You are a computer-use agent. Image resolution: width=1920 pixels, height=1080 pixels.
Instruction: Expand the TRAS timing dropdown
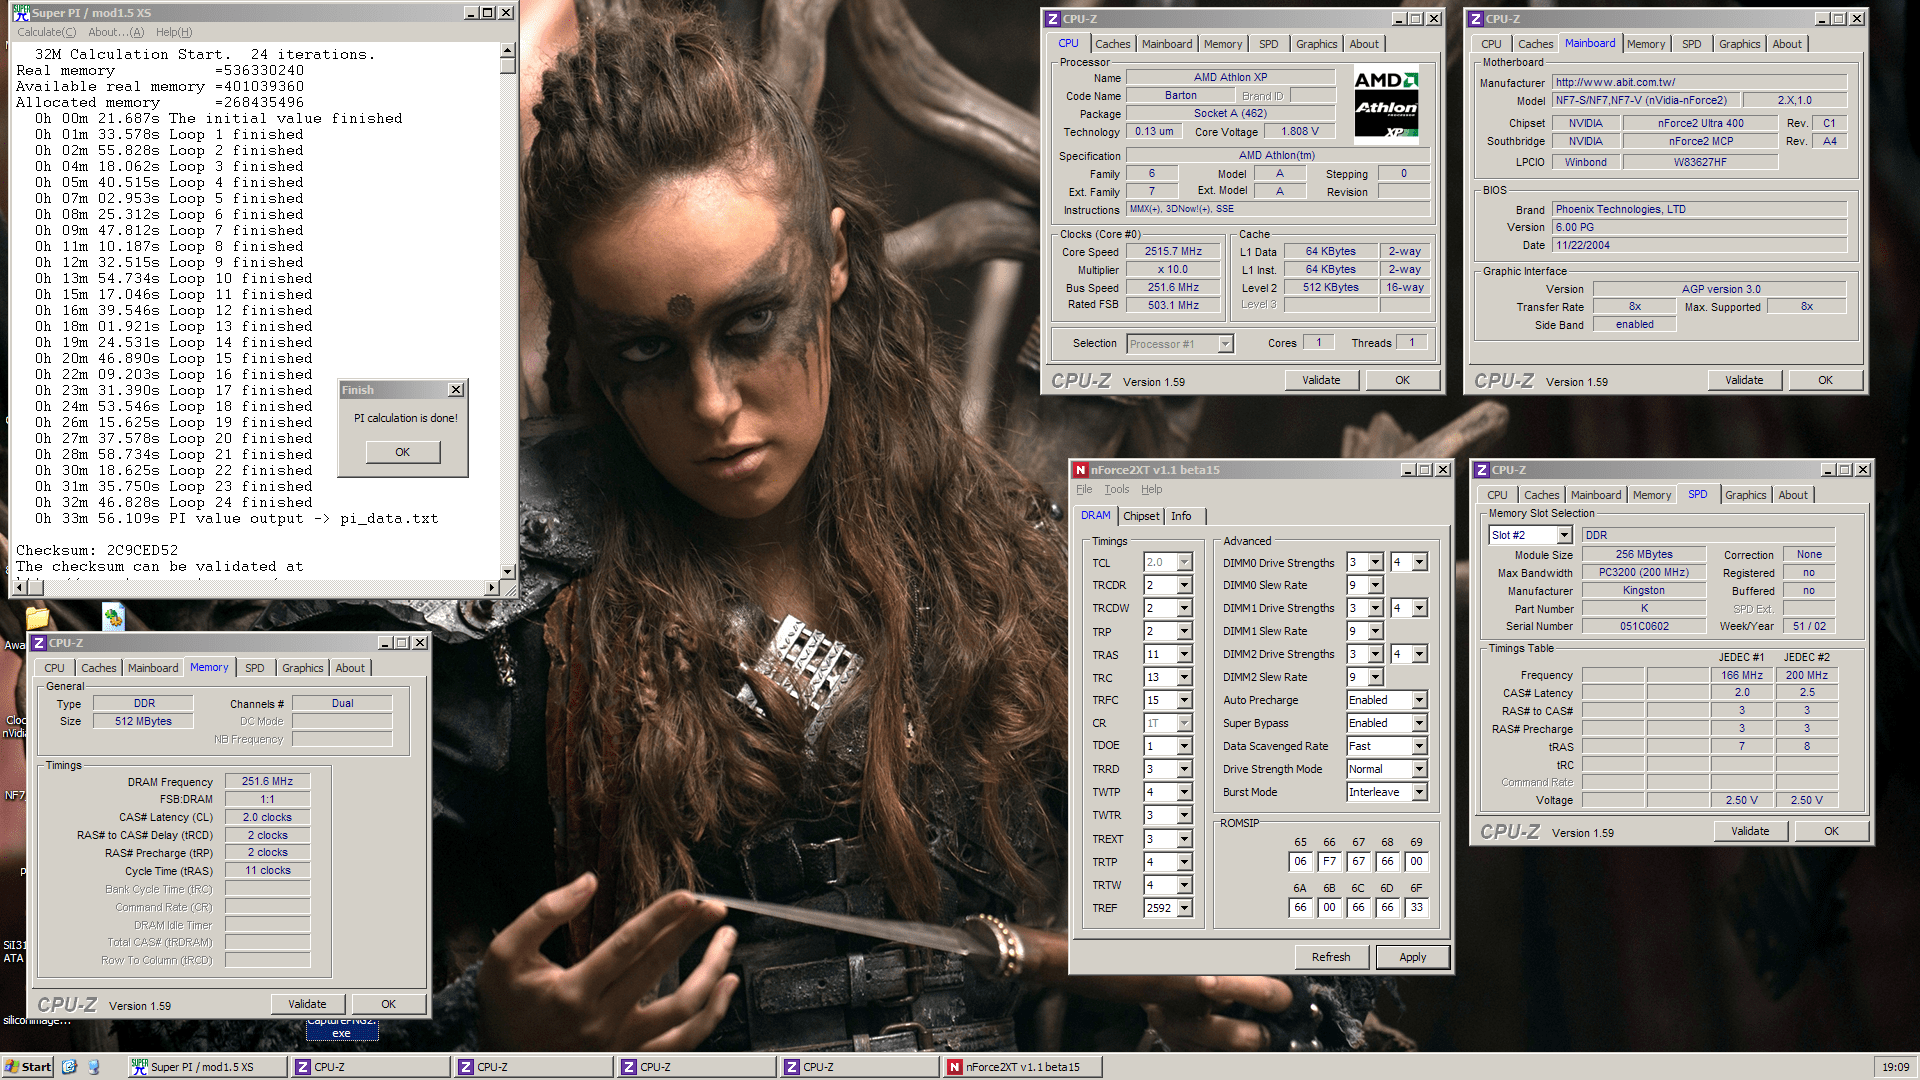pos(1185,655)
